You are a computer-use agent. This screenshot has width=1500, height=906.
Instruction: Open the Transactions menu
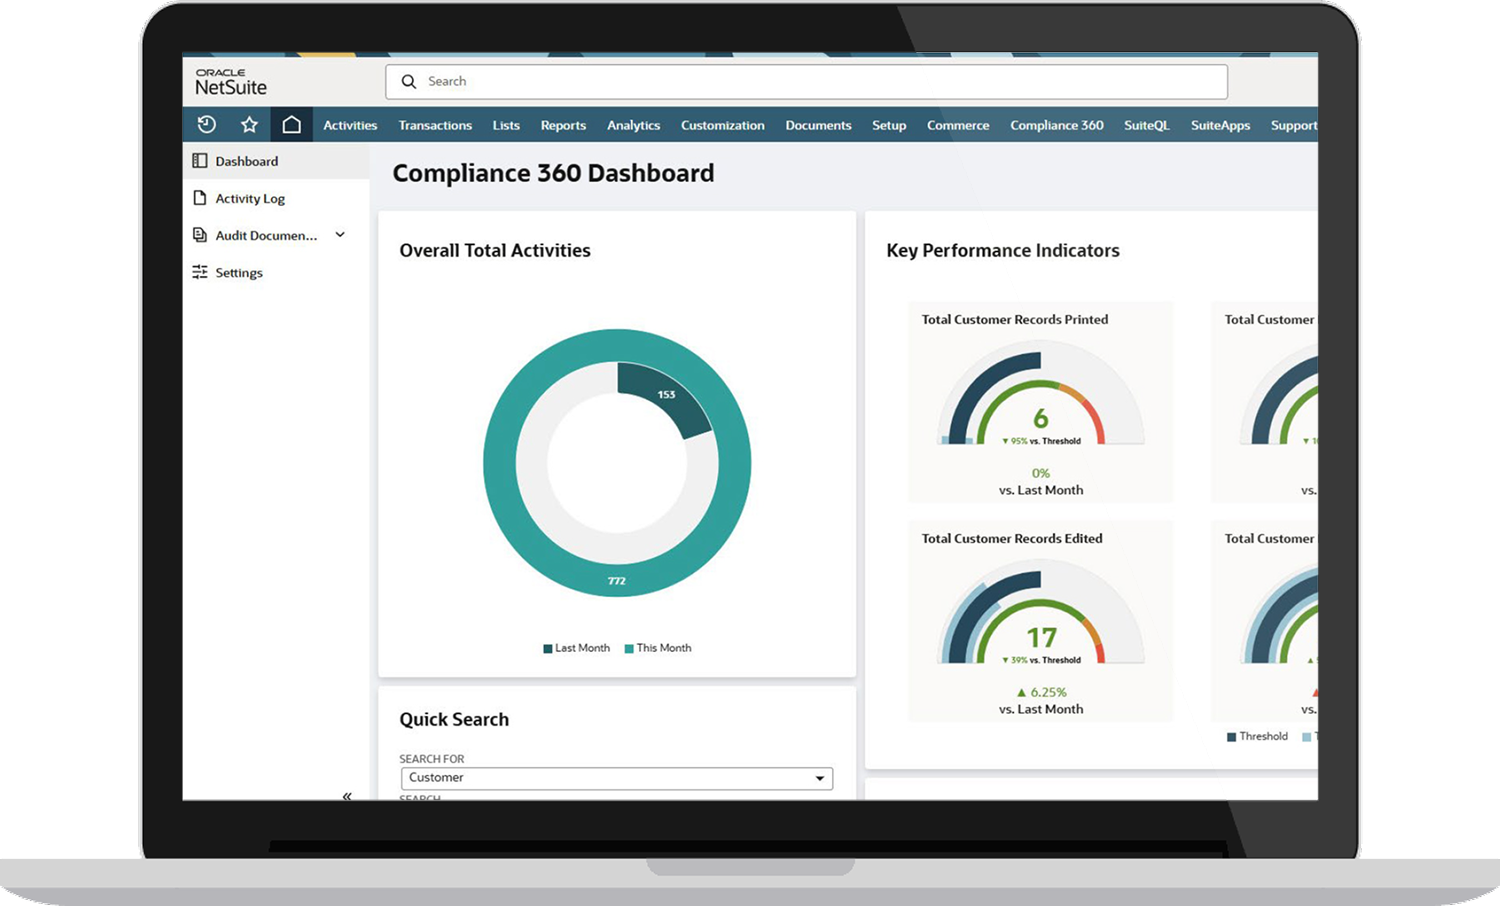point(435,124)
